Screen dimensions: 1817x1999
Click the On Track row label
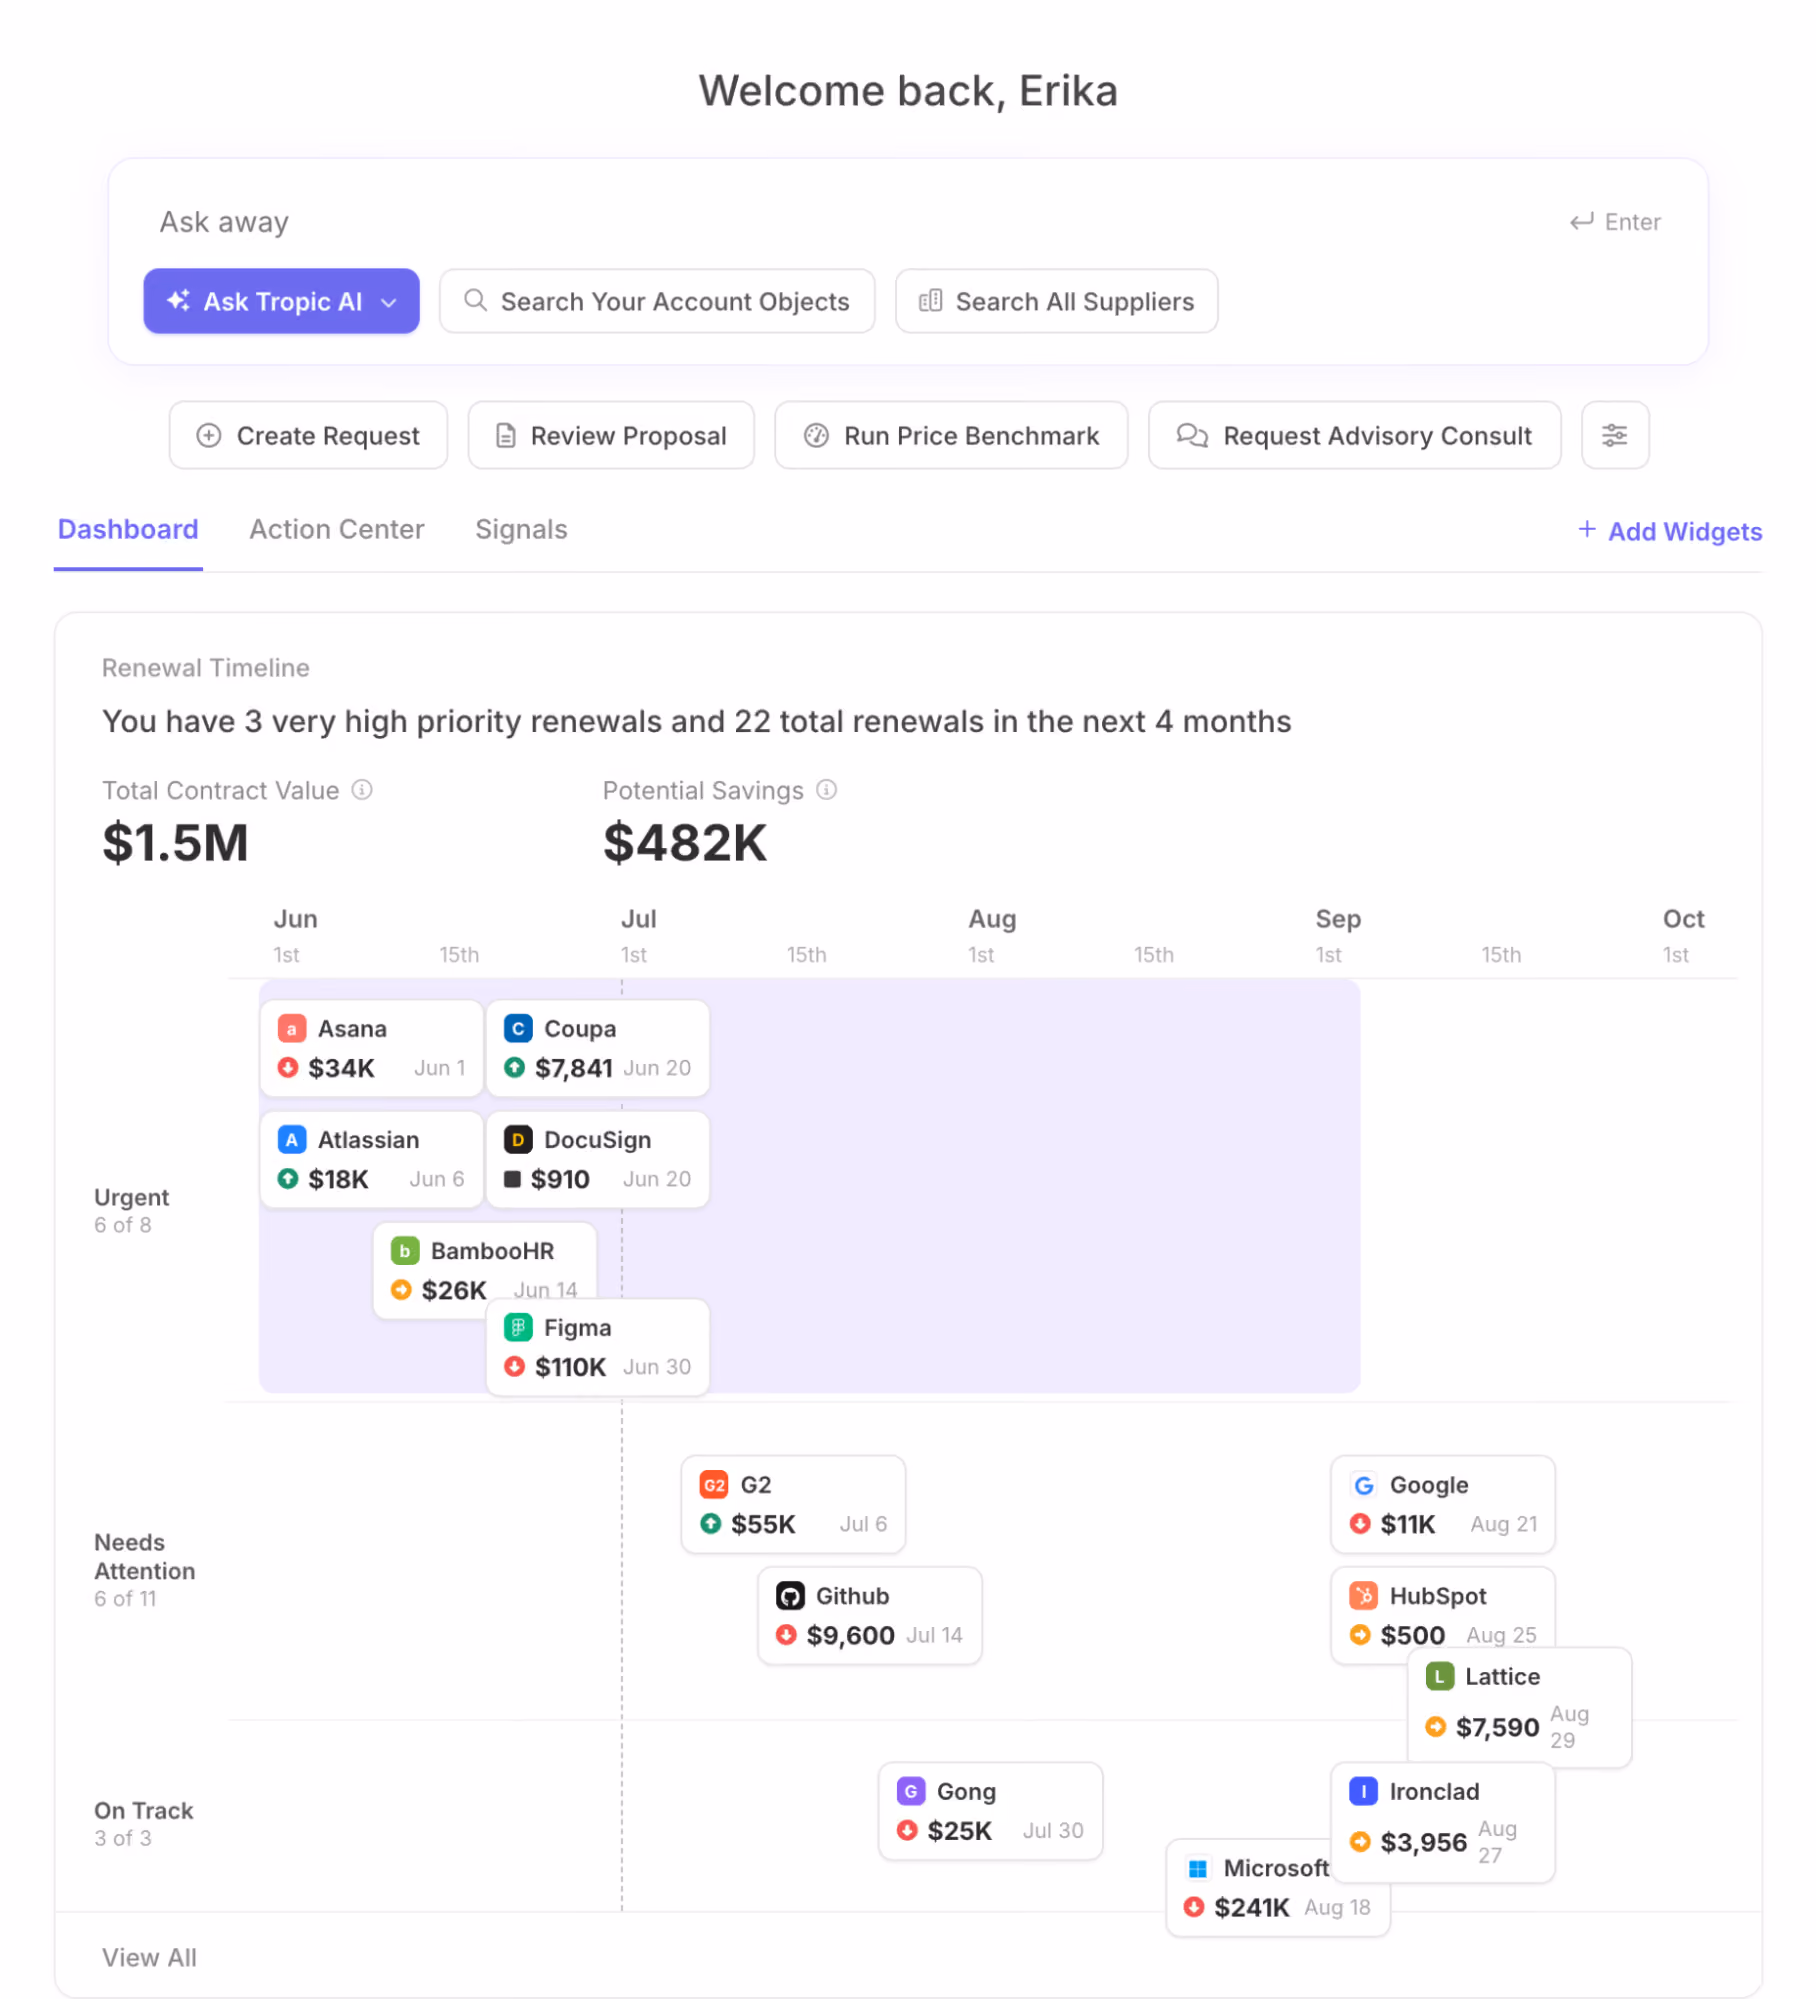click(143, 1810)
